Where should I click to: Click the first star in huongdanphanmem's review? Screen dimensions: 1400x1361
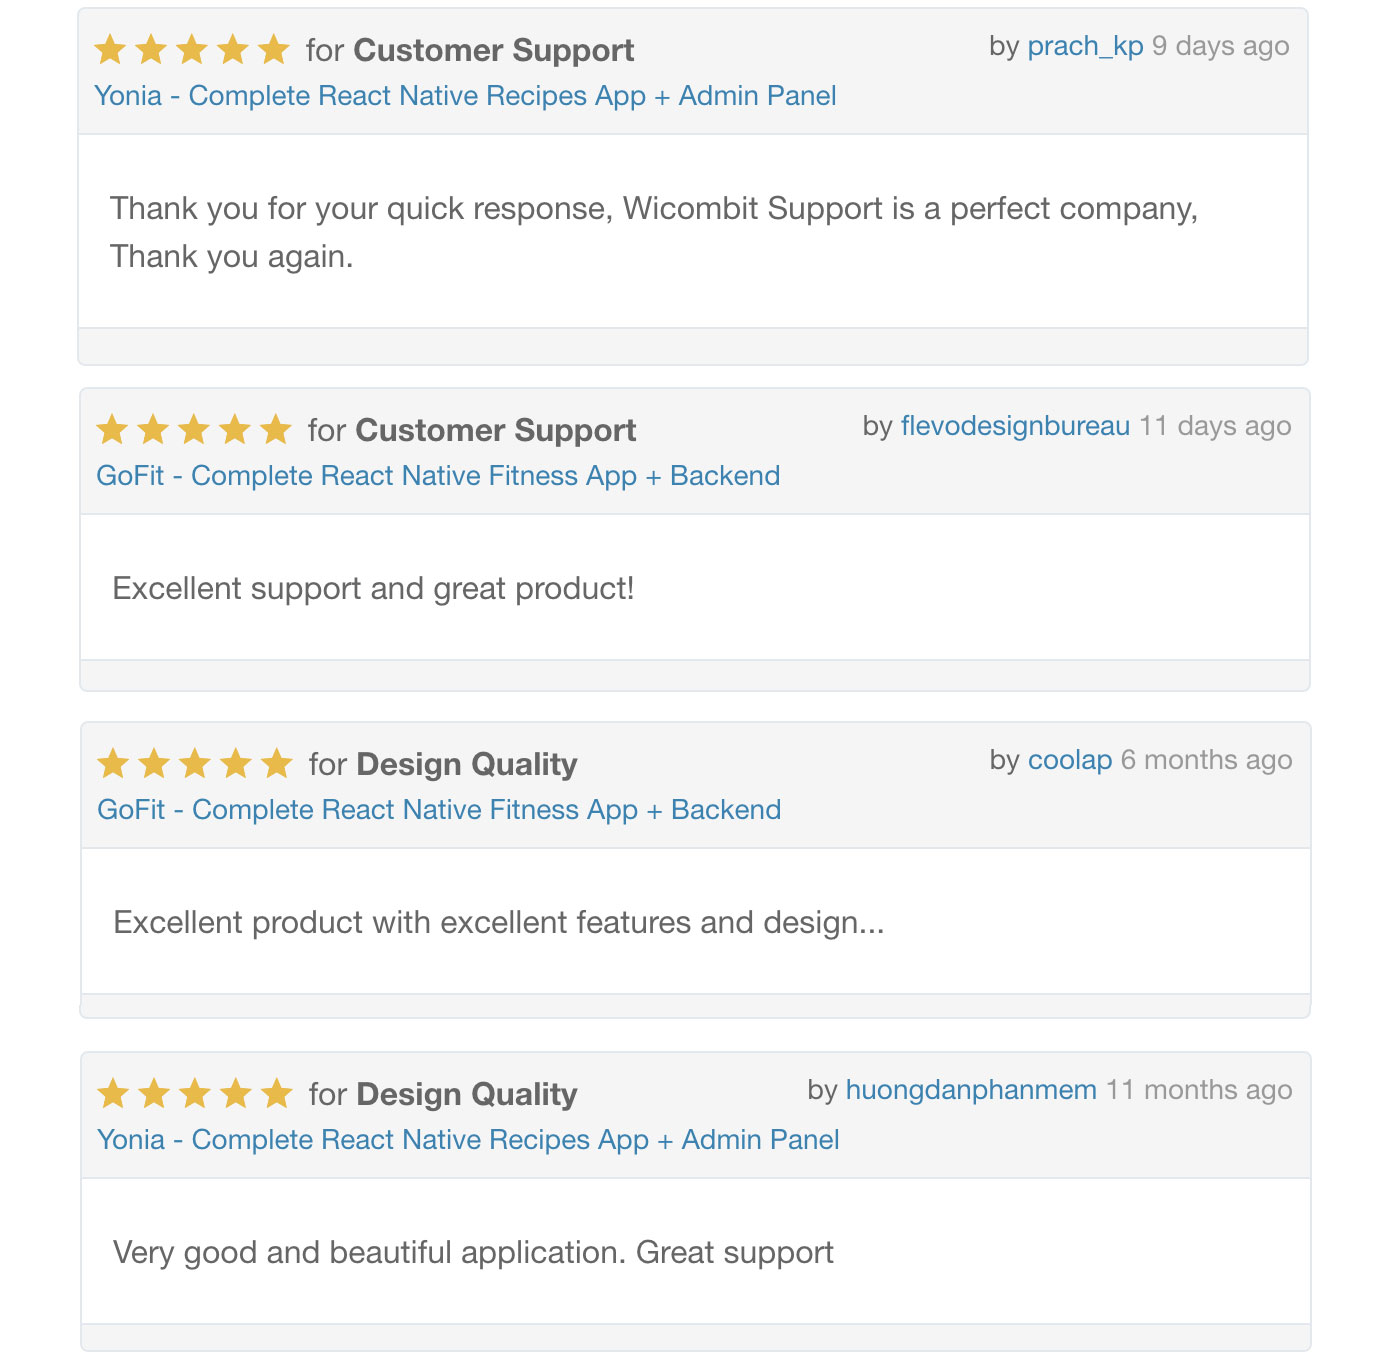(x=113, y=1094)
